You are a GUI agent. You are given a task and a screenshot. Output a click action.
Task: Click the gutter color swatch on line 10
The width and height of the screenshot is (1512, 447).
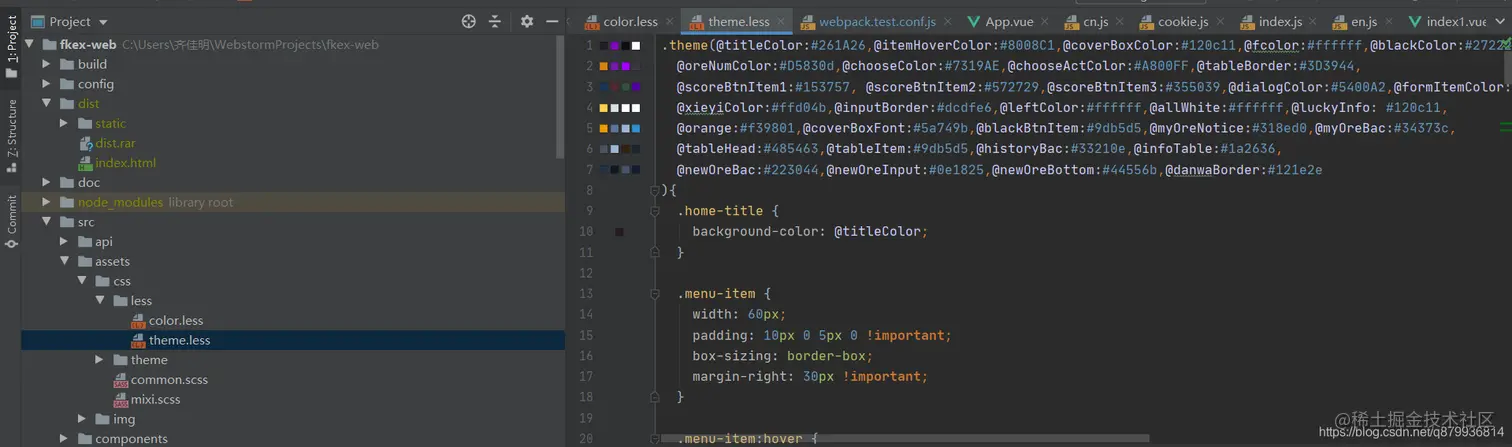pyautogui.click(x=620, y=232)
